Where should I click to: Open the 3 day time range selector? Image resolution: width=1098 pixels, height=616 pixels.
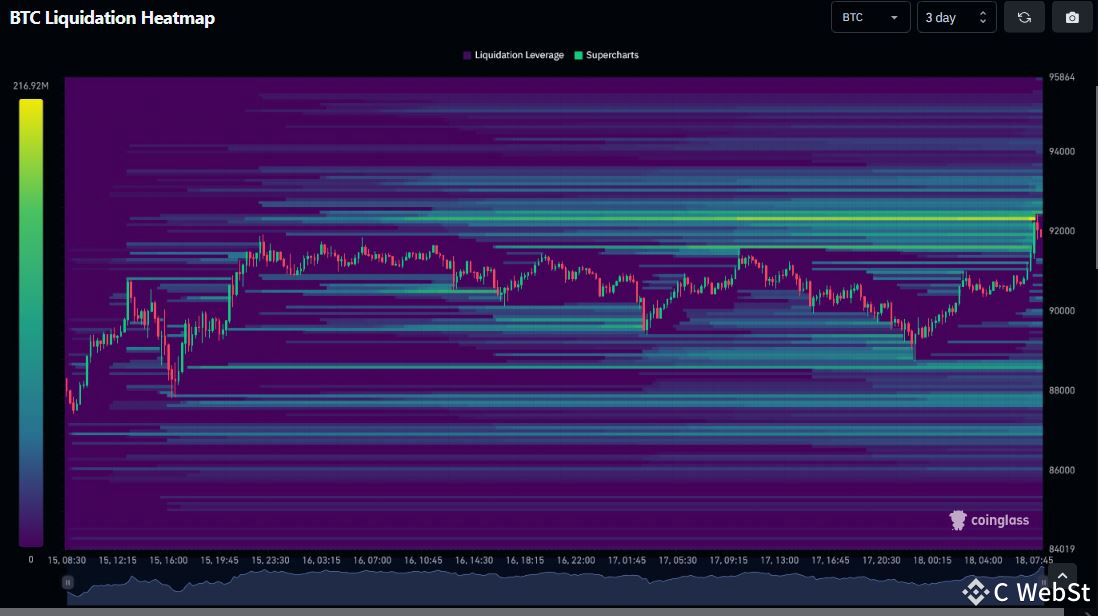pyautogui.click(x=957, y=18)
